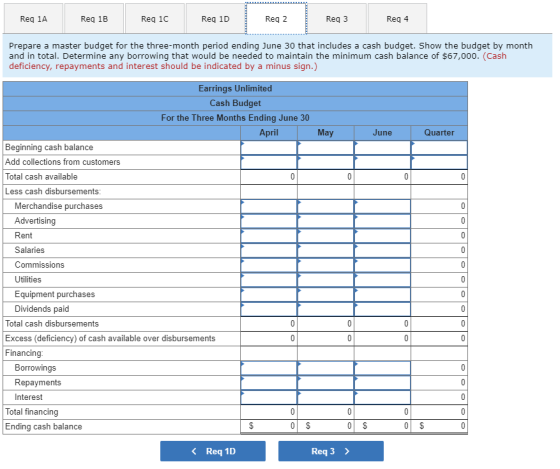
Task: Click April Commissions field
Action: click(x=269, y=265)
